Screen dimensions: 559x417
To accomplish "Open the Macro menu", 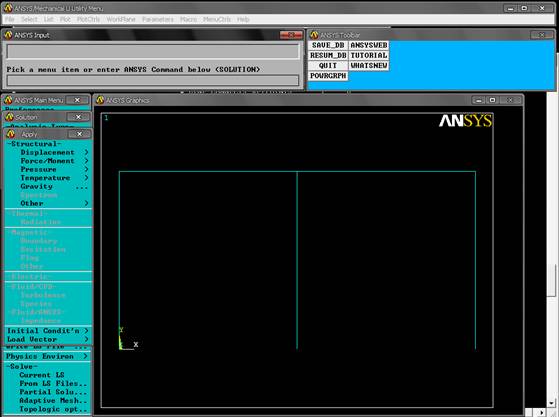I will tap(188, 19).
